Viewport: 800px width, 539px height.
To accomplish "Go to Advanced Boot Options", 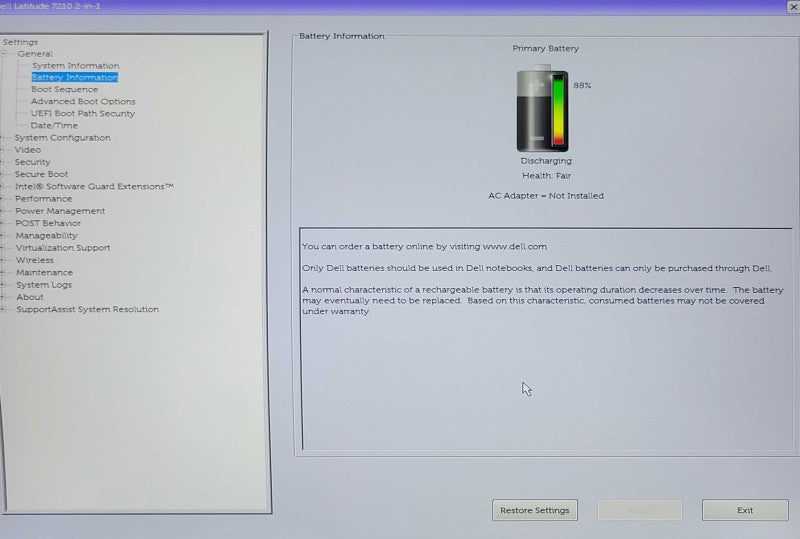I will coord(83,102).
